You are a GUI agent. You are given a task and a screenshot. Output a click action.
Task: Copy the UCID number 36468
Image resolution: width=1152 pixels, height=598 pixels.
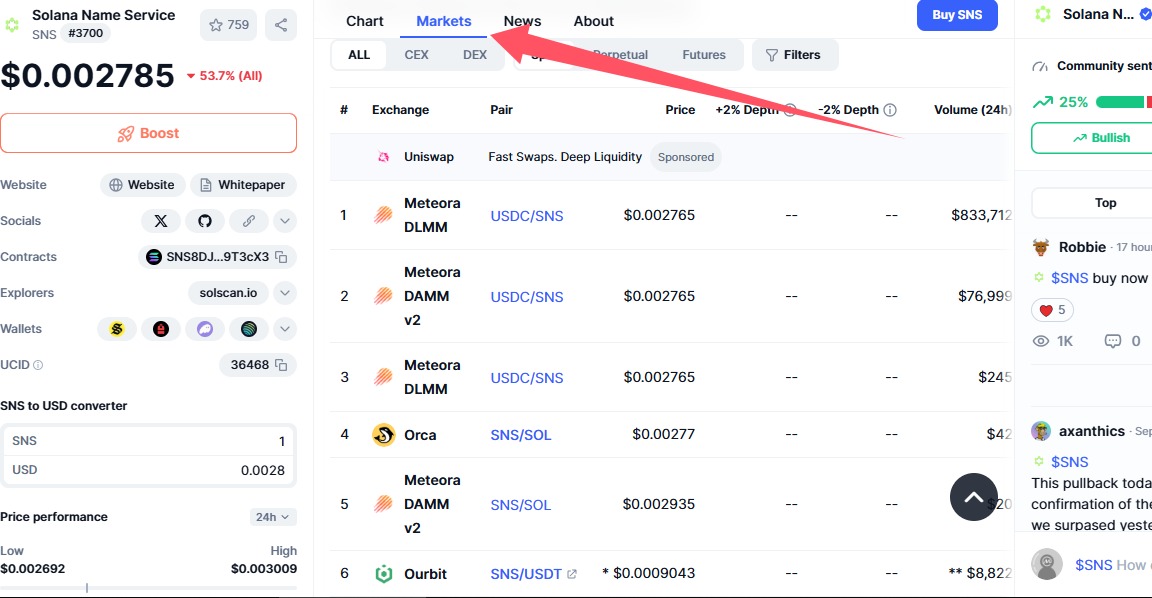click(x=282, y=365)
